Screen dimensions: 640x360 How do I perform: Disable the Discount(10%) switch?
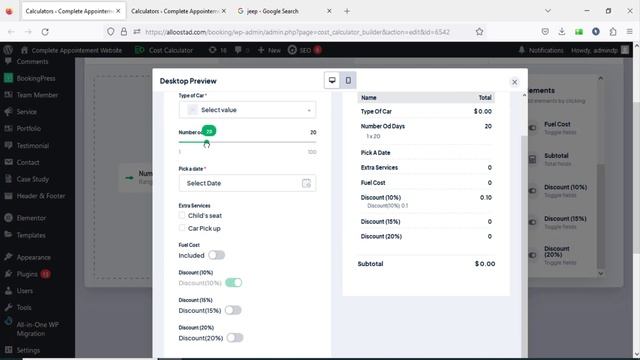pos(234,282)
